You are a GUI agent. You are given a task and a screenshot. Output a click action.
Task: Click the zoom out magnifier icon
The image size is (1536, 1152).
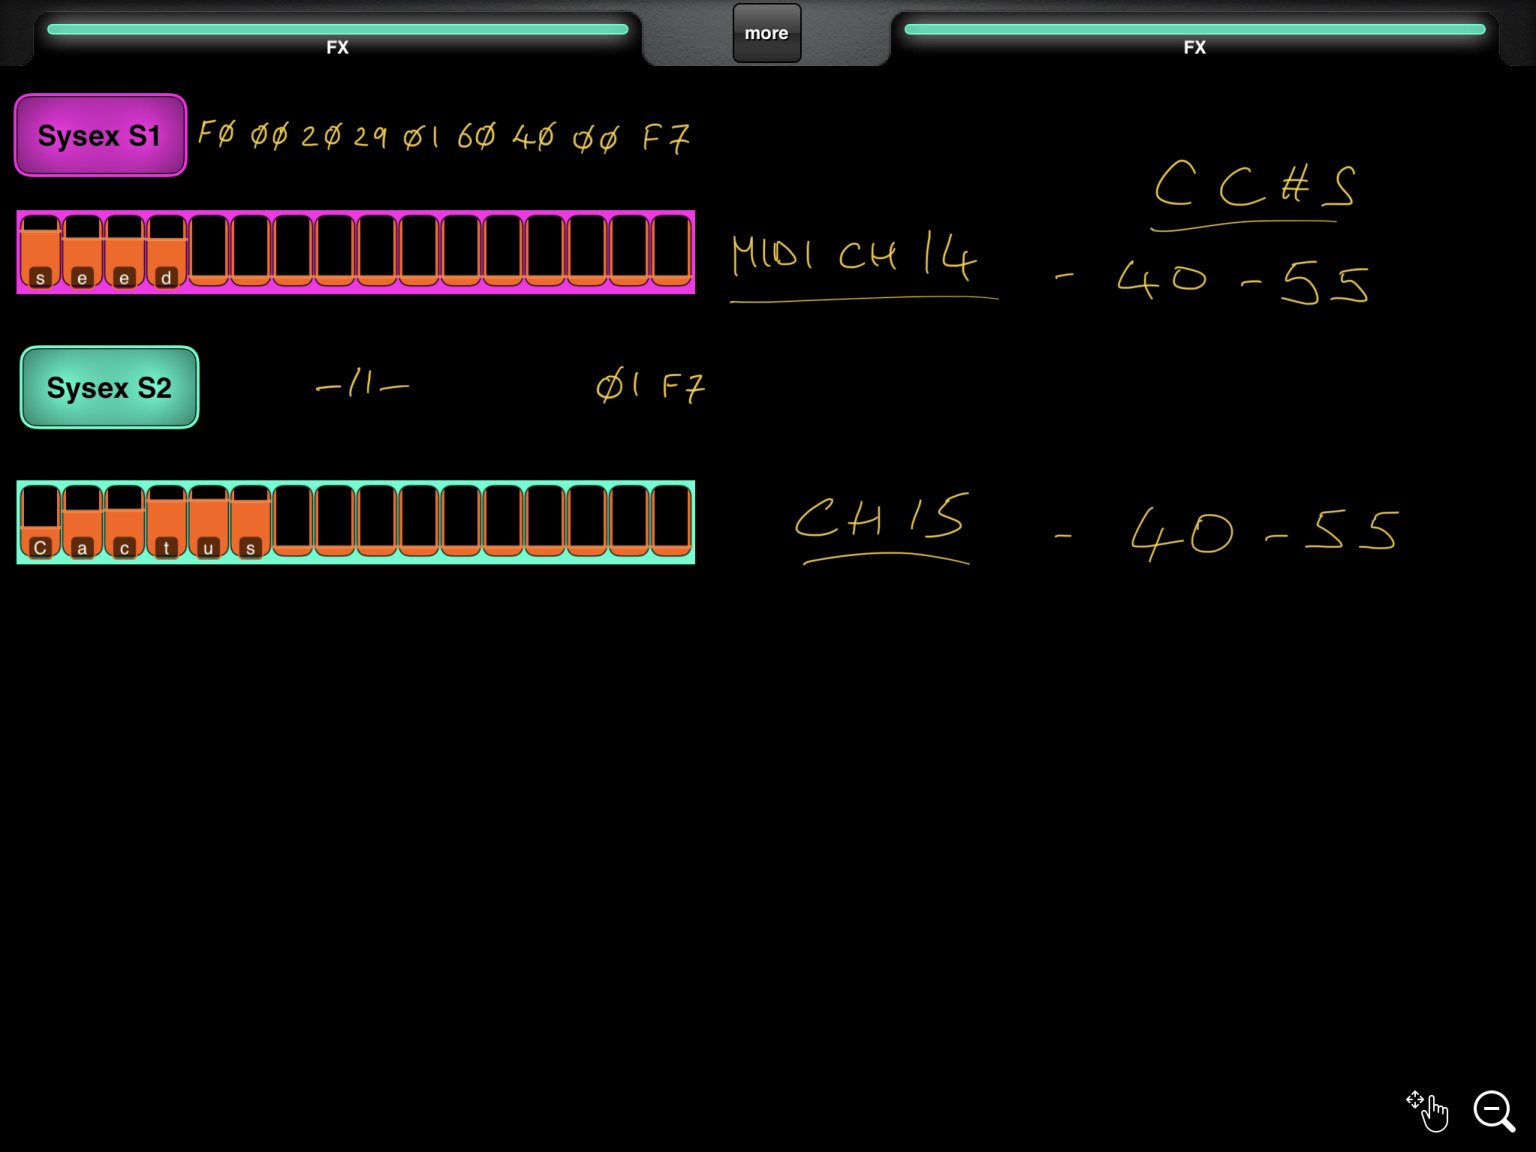pos(1494,1110)
